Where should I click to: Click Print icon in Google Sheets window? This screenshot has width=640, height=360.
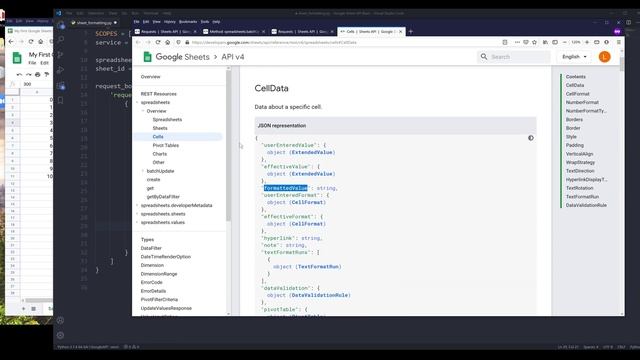point(38,74)
